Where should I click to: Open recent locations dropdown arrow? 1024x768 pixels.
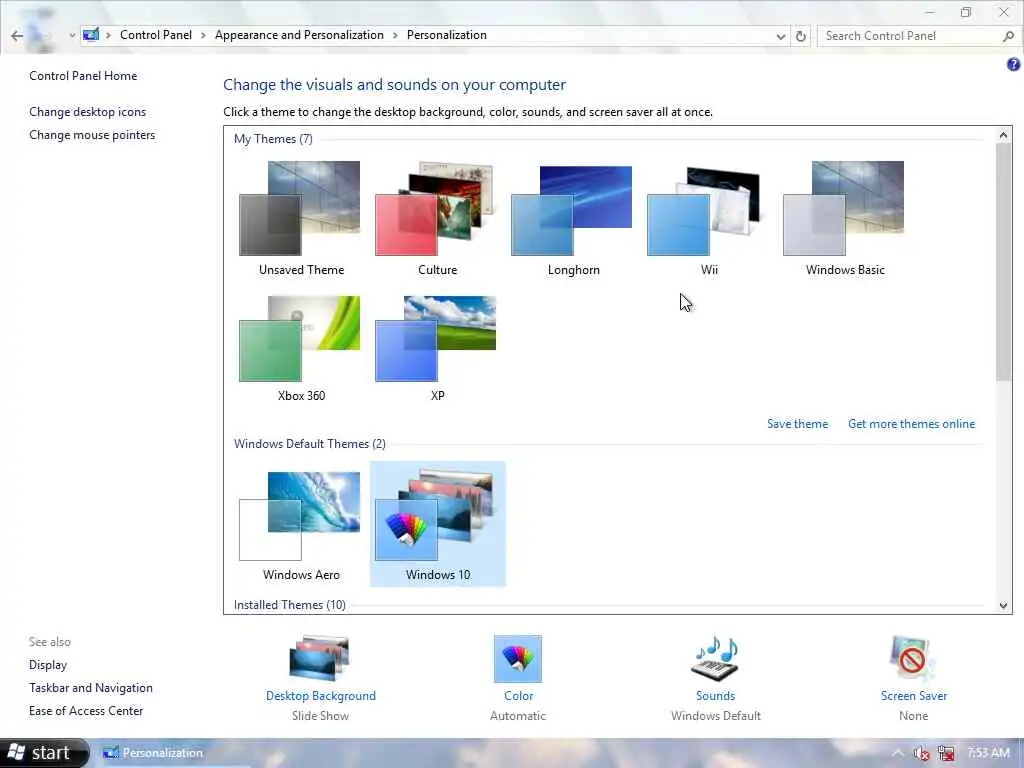pyautogui.click(x=72, y=36)
